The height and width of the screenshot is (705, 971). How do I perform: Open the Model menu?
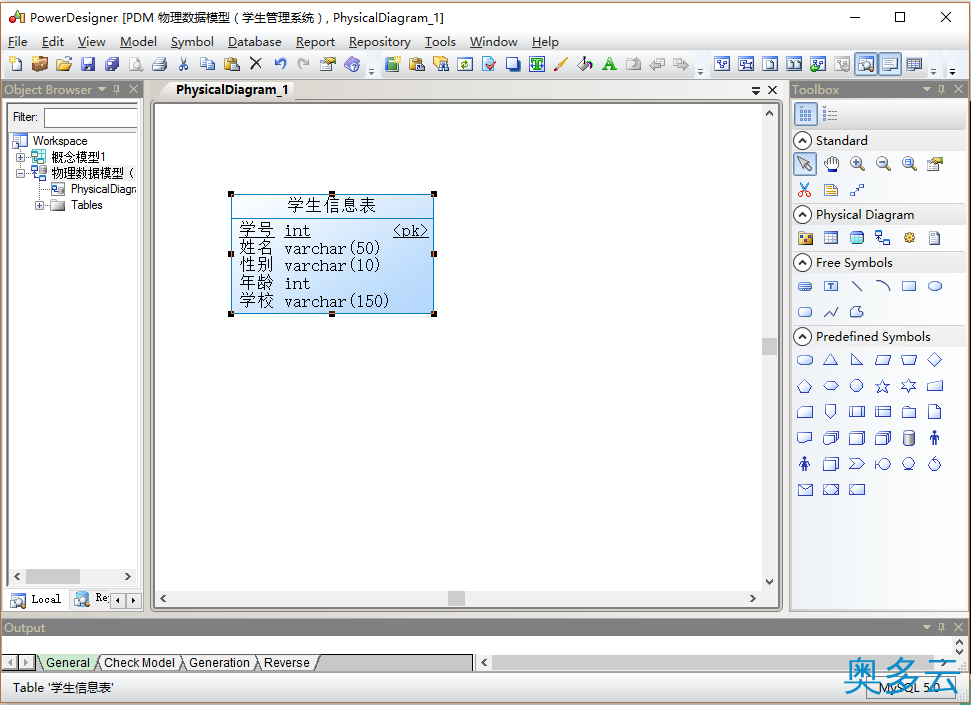click(138, 42)
